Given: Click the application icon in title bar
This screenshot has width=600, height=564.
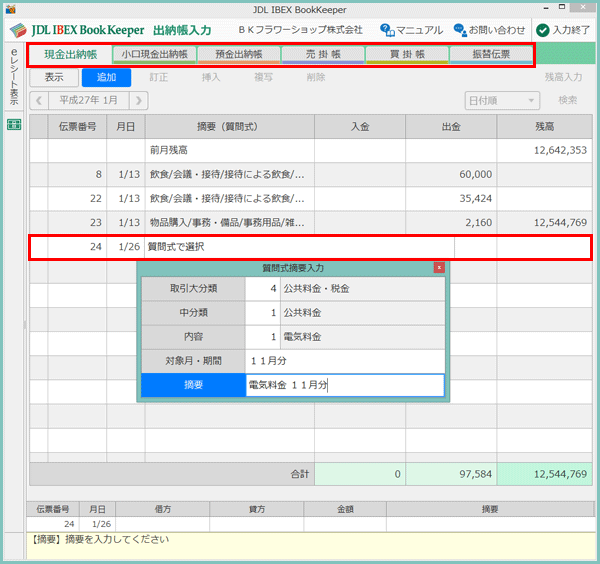Looking at the screenshot, I should [10, 9].
